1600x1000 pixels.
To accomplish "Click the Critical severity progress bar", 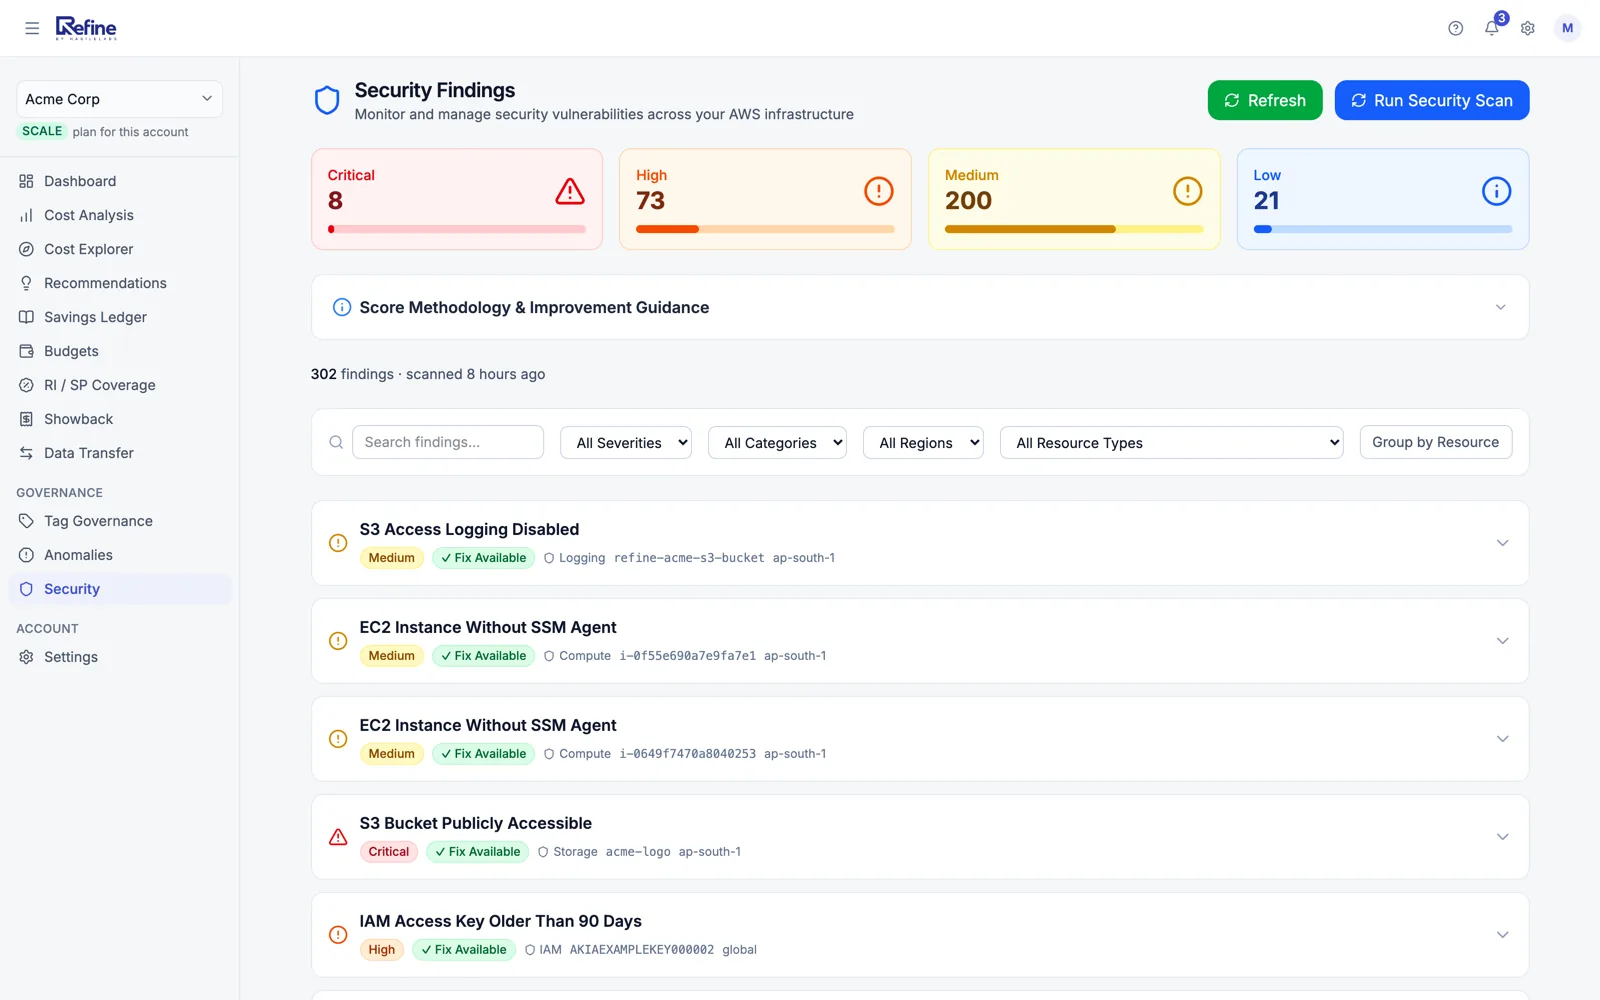I will coord(457,229).
